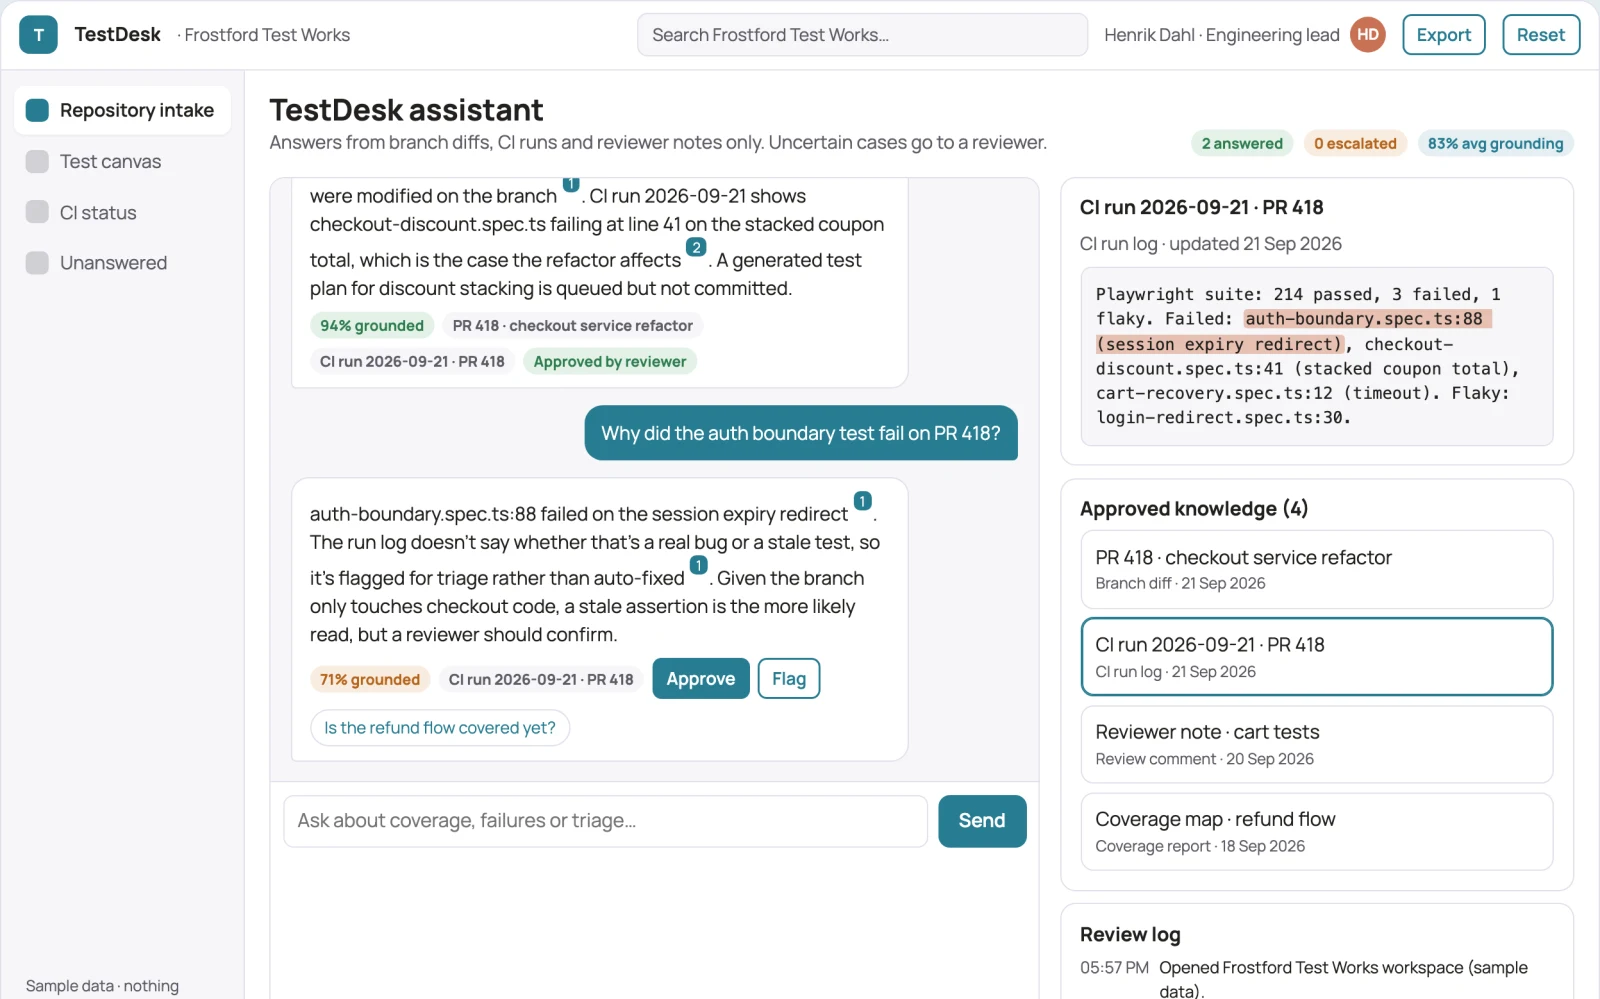Open citation 1 after 'auto-fixed'

[x=698, y=565]
